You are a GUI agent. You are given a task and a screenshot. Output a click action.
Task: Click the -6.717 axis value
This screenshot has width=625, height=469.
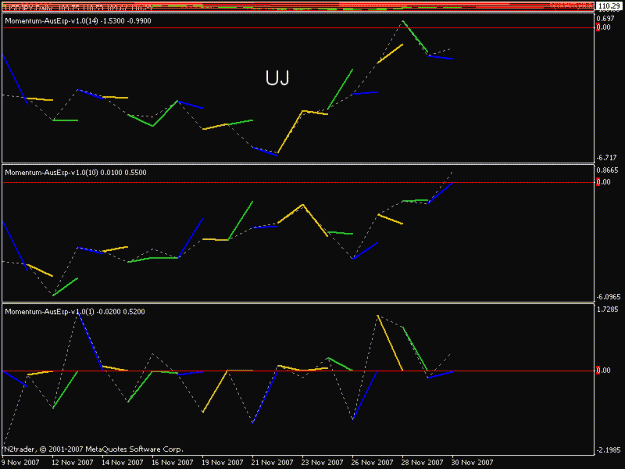coord(606,158)
